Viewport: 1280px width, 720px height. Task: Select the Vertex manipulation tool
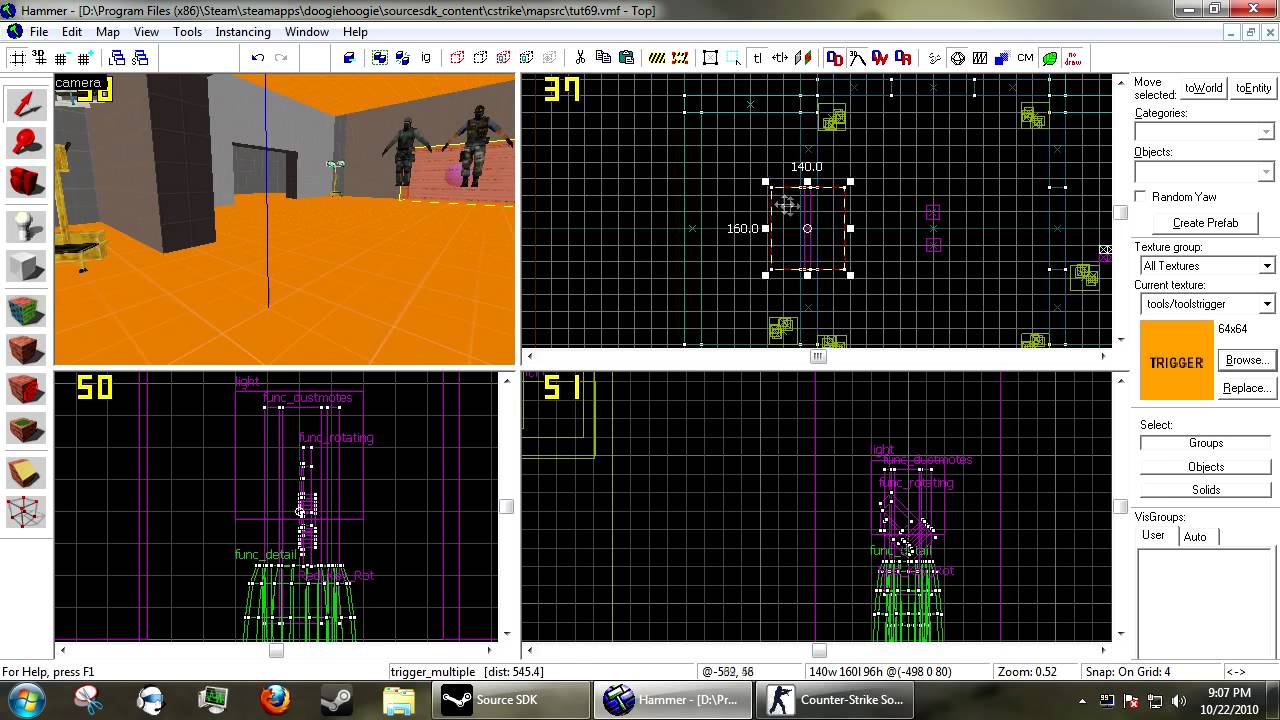[x=26, y=512]
